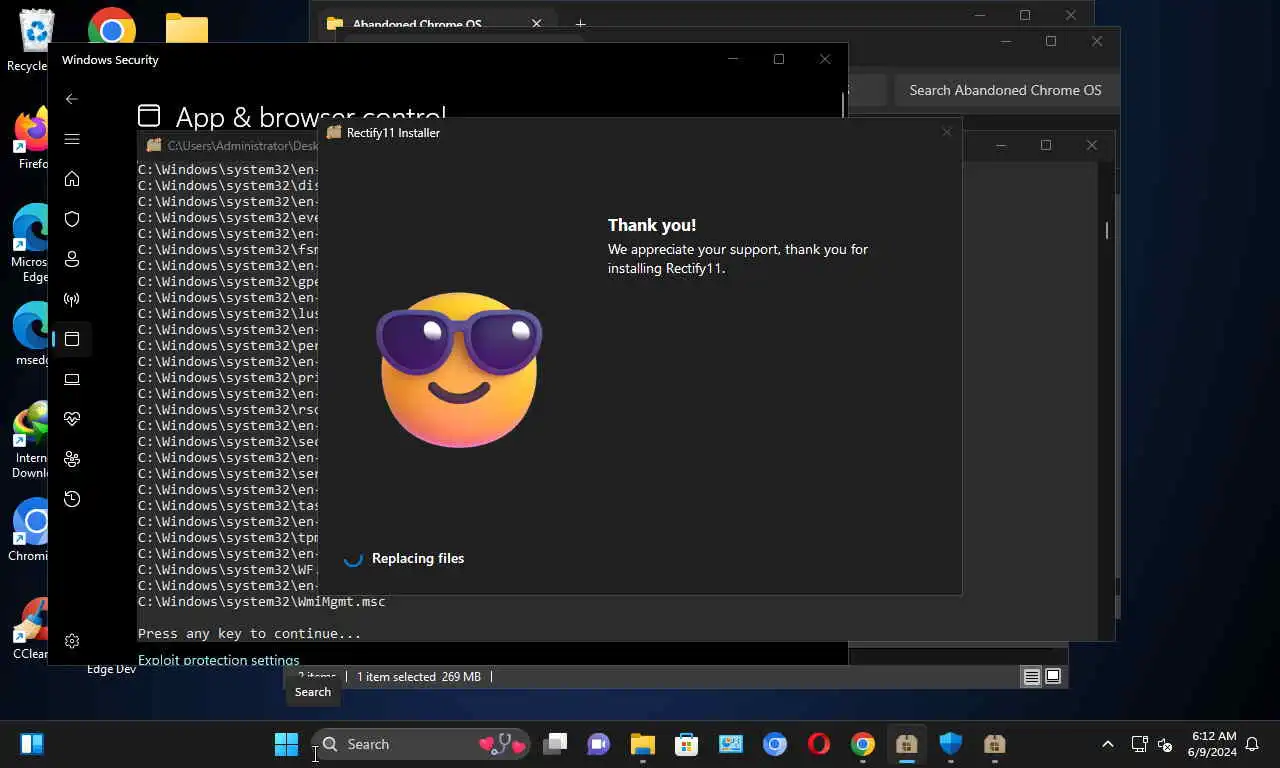This screenshot has width=1280, height=768.
Task: Switch File Explorer to large icons view
Action: (x=1053, y=677)
